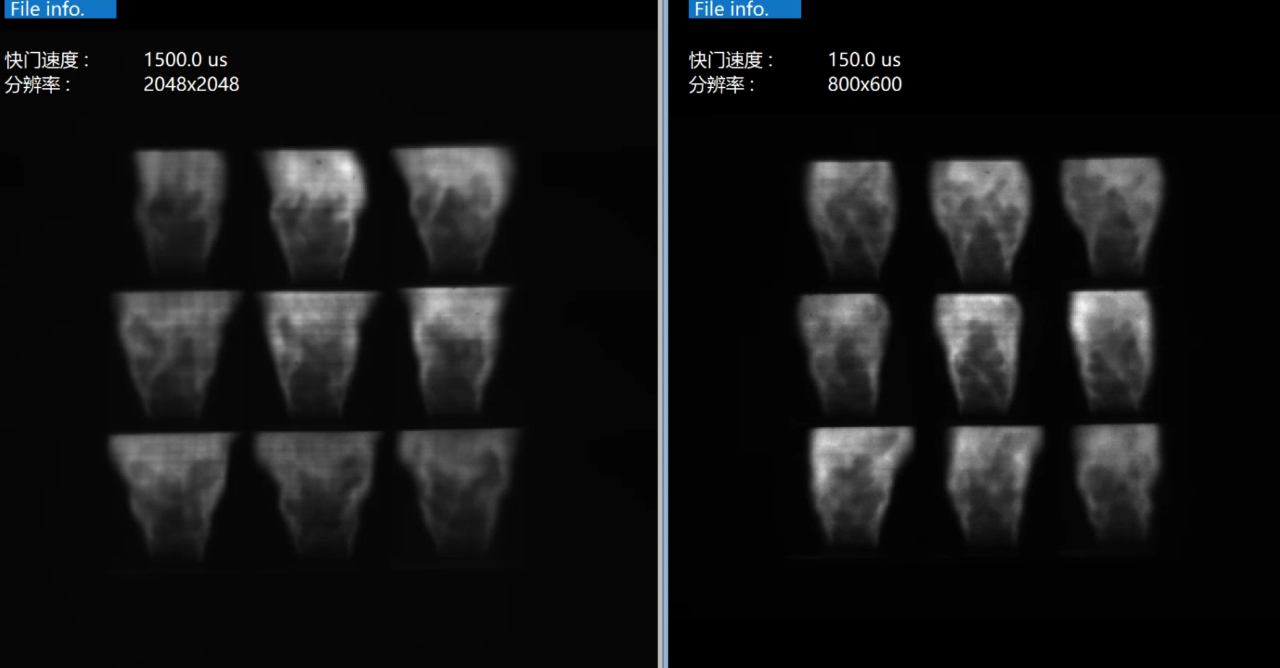The width and height of the screenshot is (1280, 668).
Task: Select the top-left image tile in the right pane
Action: pyautogui.click(x=850, y=218)
